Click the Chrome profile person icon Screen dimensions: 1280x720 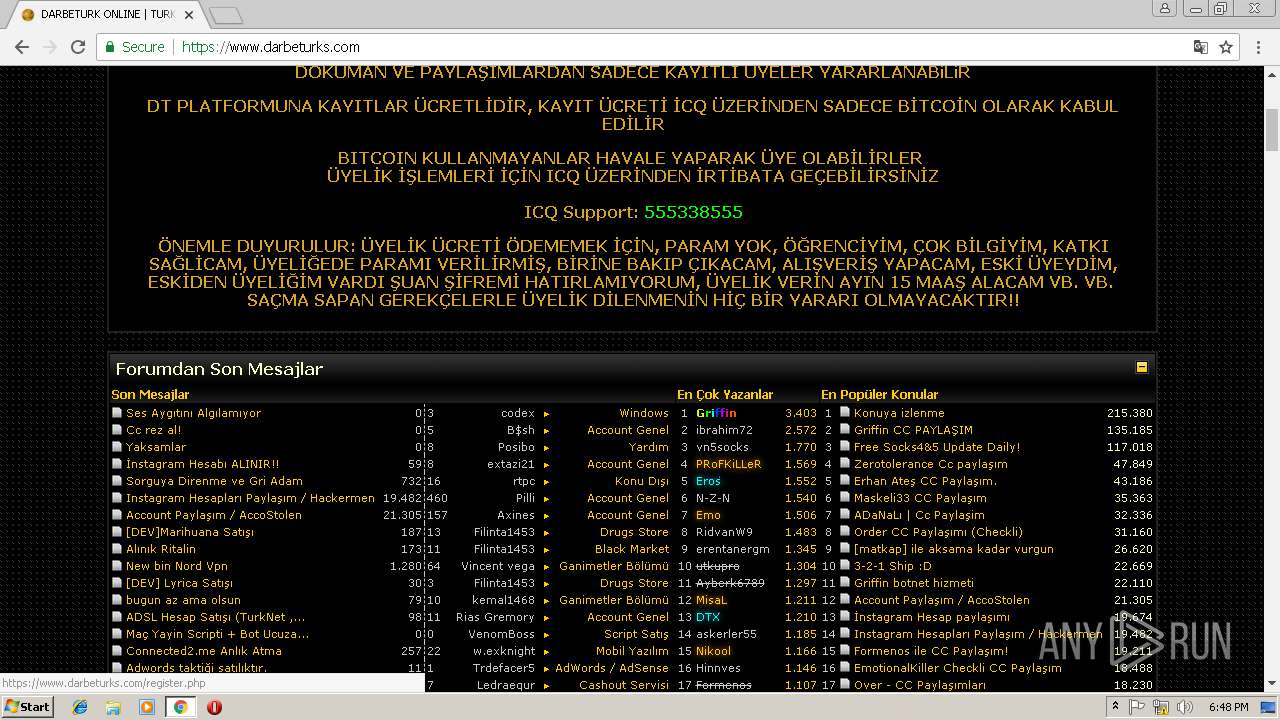click(x=1165, y=8)
